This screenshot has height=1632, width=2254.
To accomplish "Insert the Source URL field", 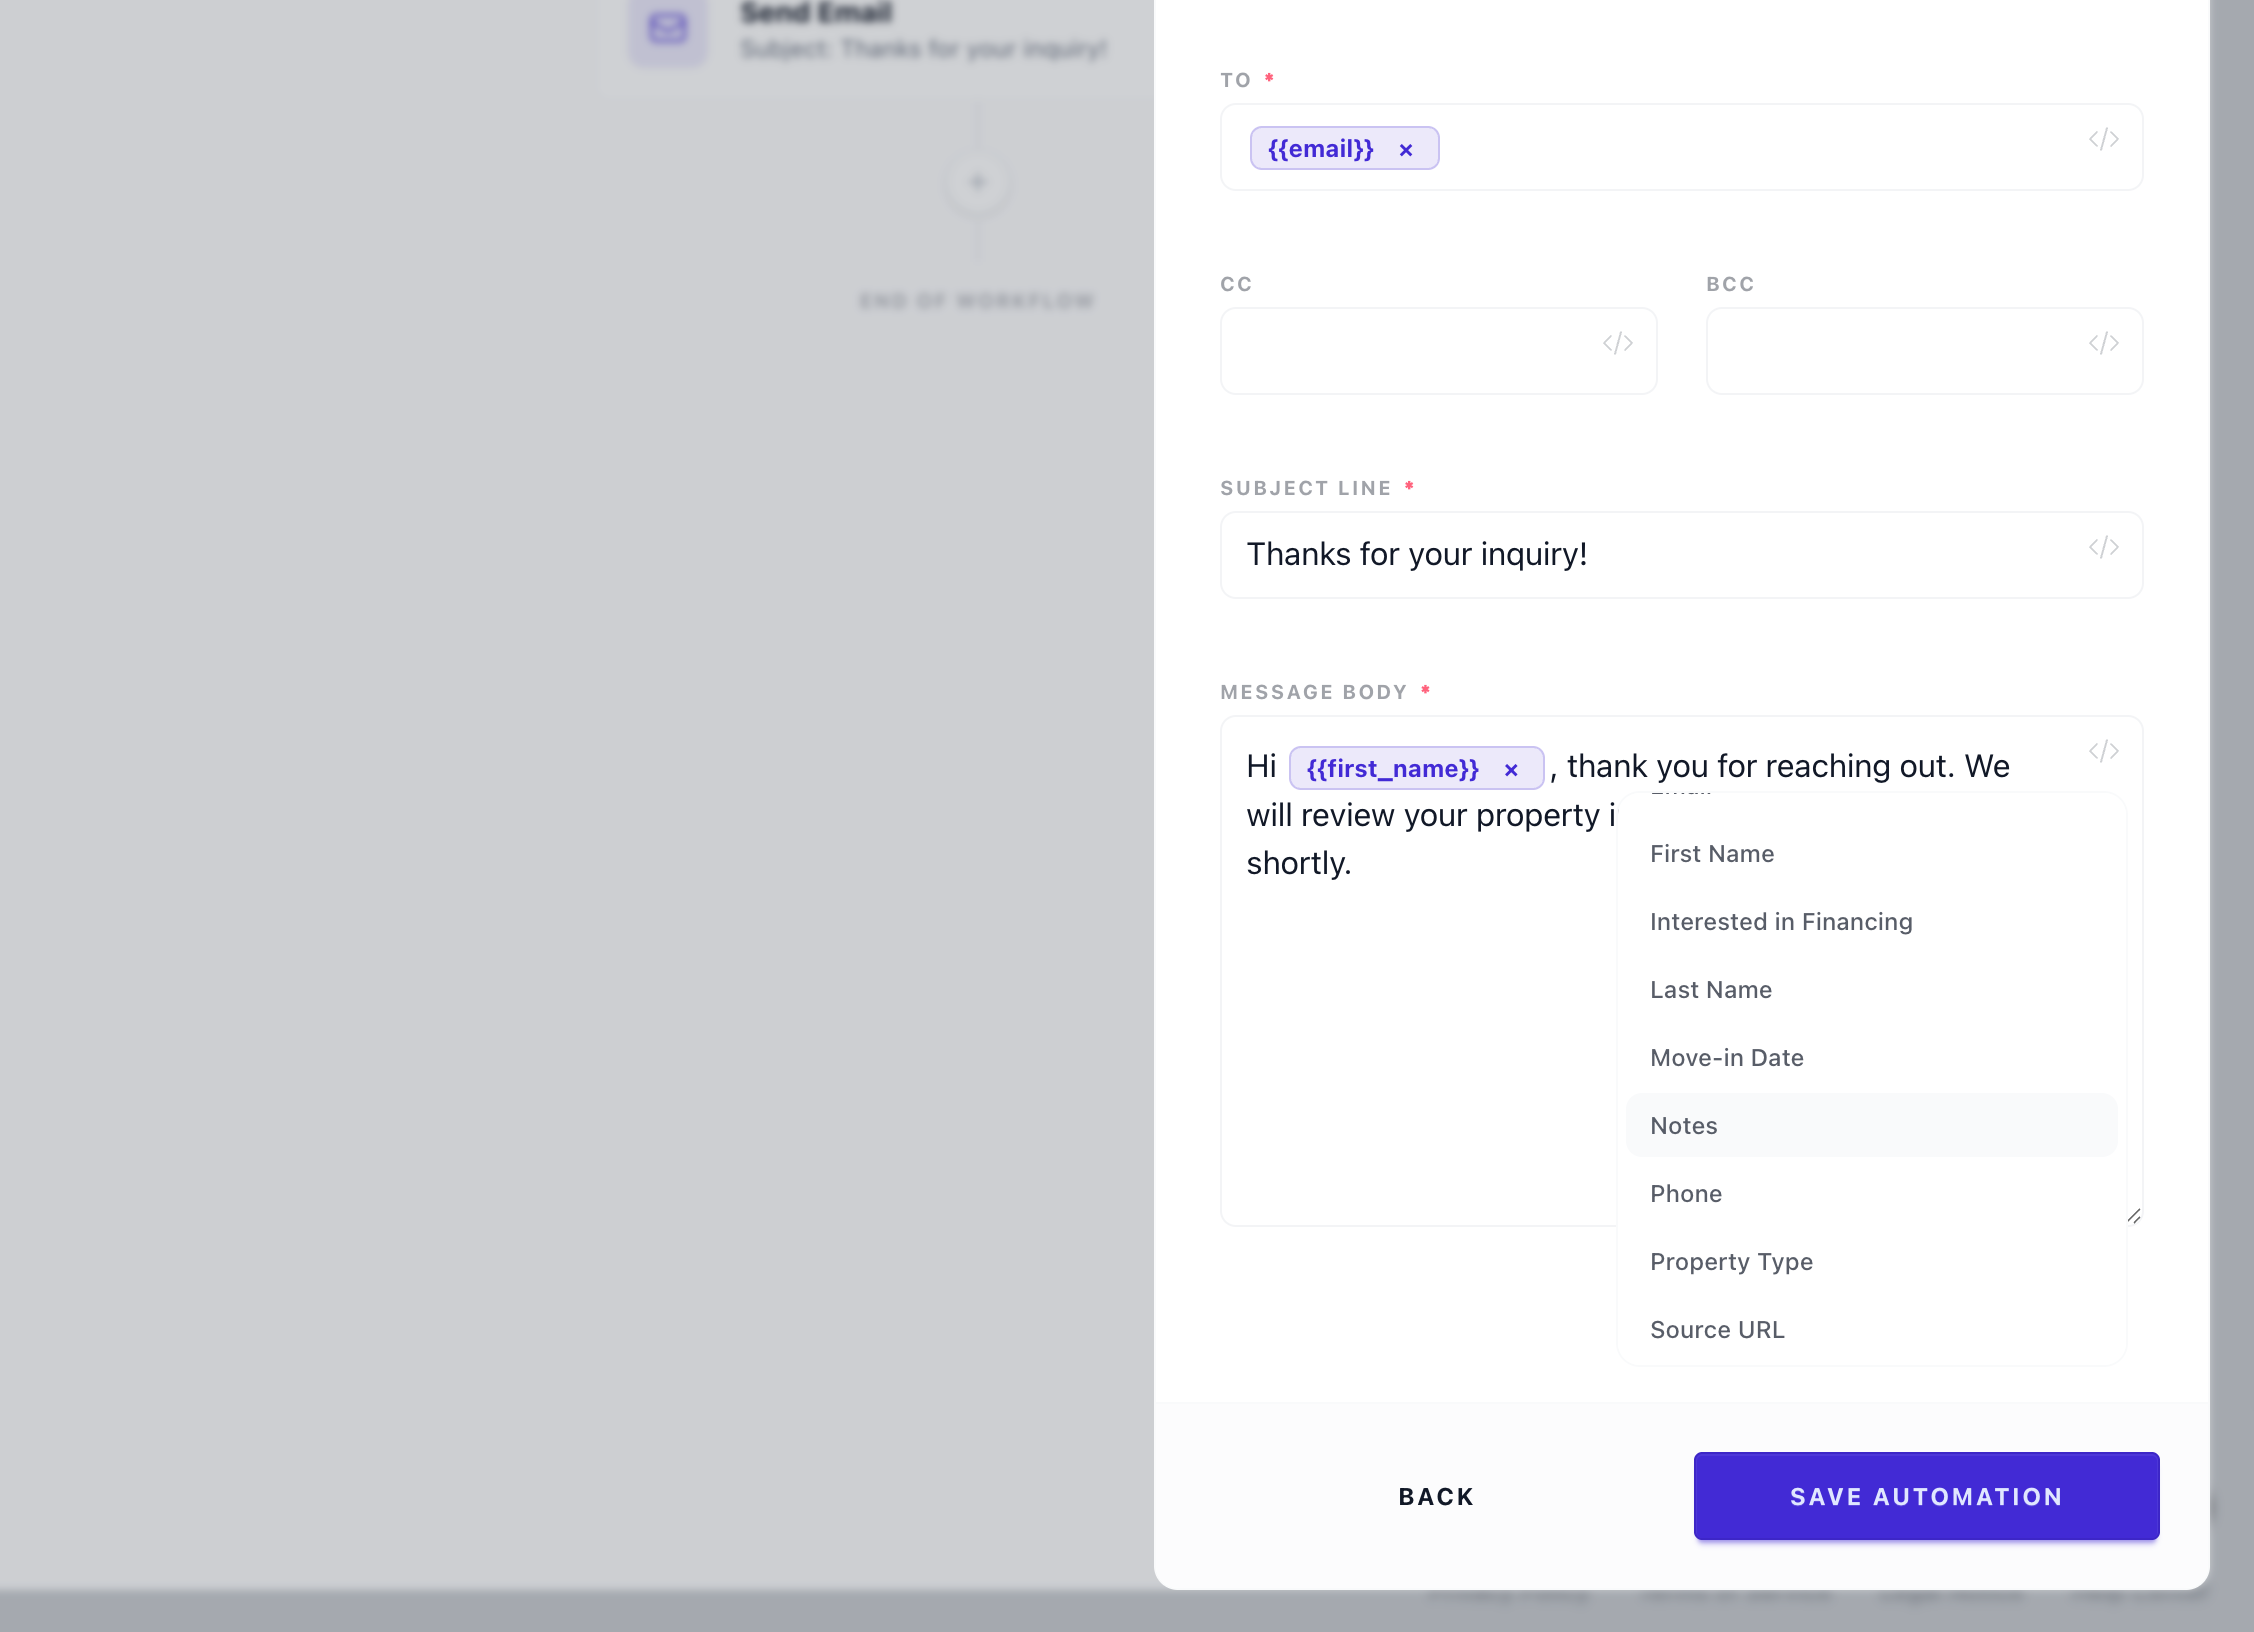I will [x=1717, y=1329].
